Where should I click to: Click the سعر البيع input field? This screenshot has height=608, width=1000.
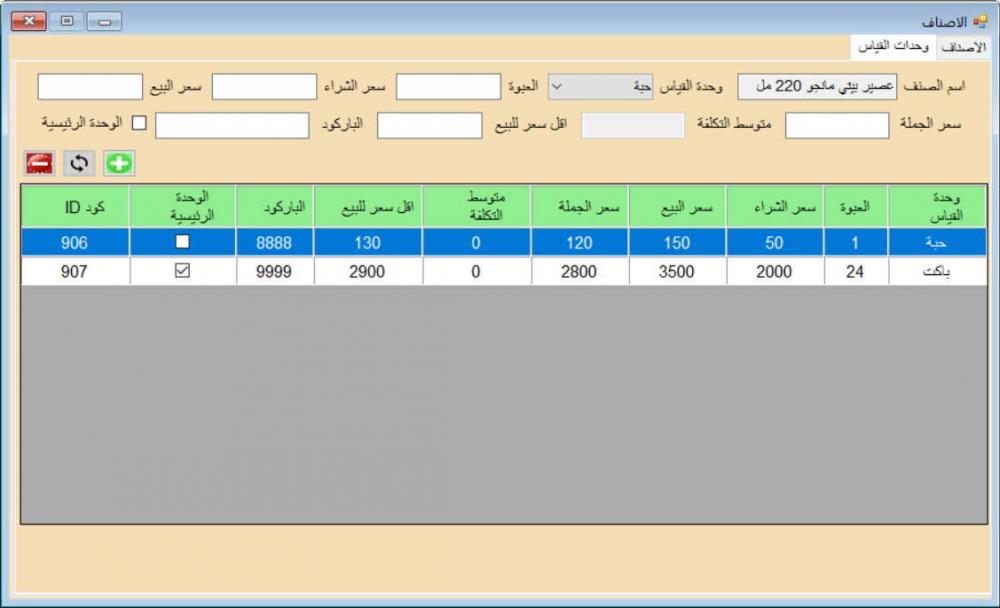[x=90, y=87]
